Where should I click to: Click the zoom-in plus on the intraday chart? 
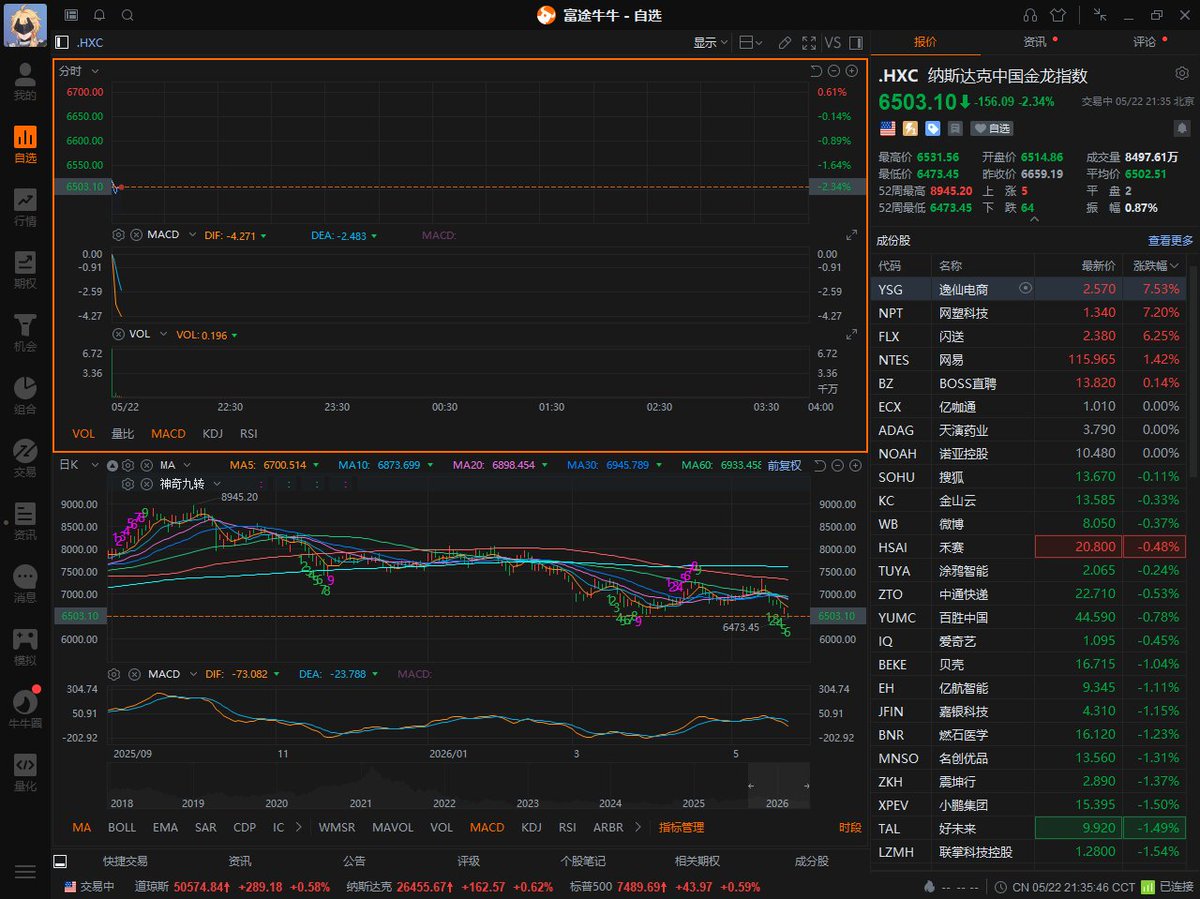tap(851, 71)
